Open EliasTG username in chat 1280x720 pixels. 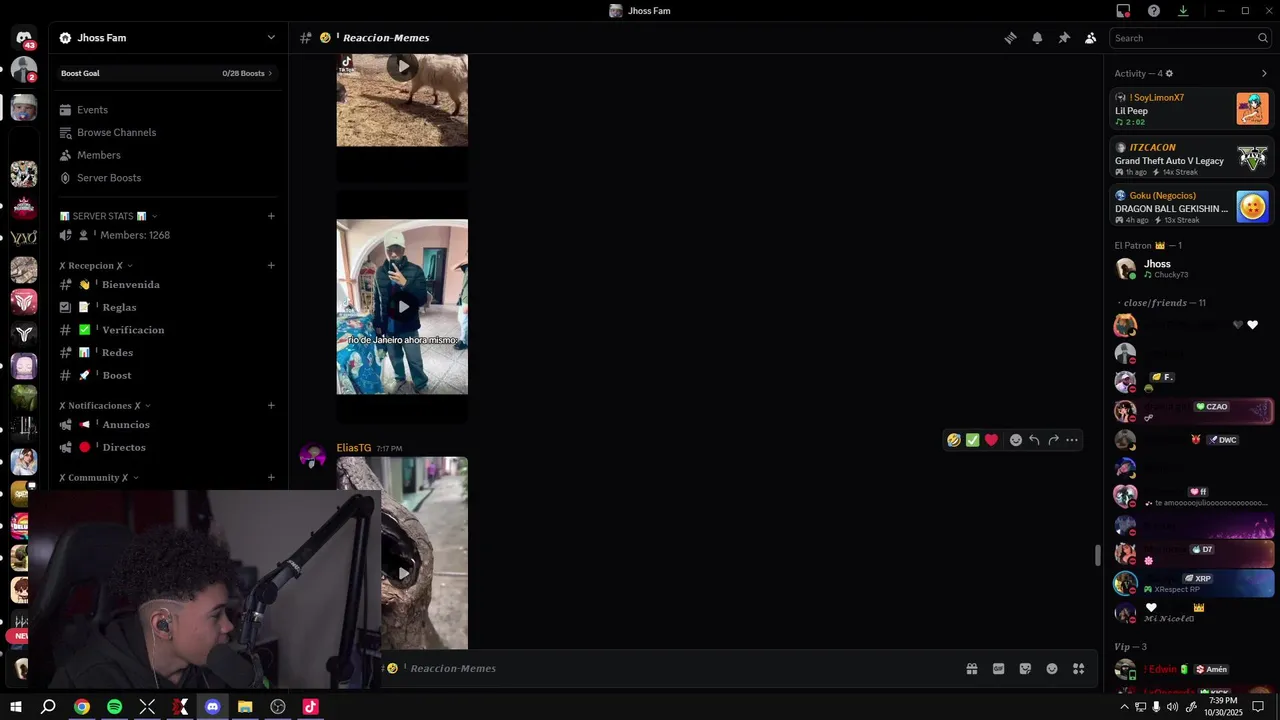pos(354,448)
